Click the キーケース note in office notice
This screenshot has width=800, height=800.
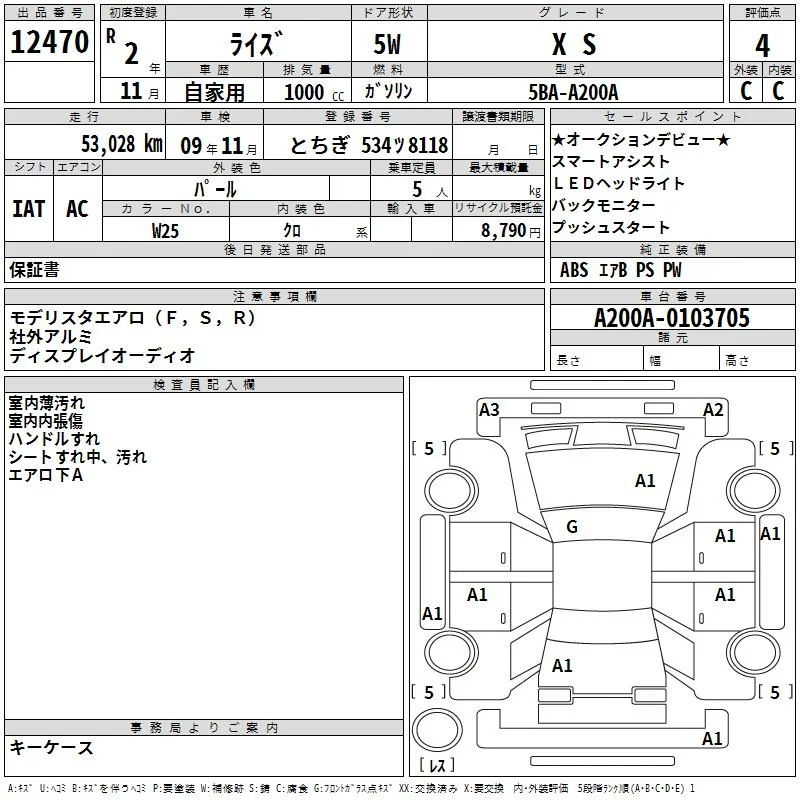pos(52,747)
